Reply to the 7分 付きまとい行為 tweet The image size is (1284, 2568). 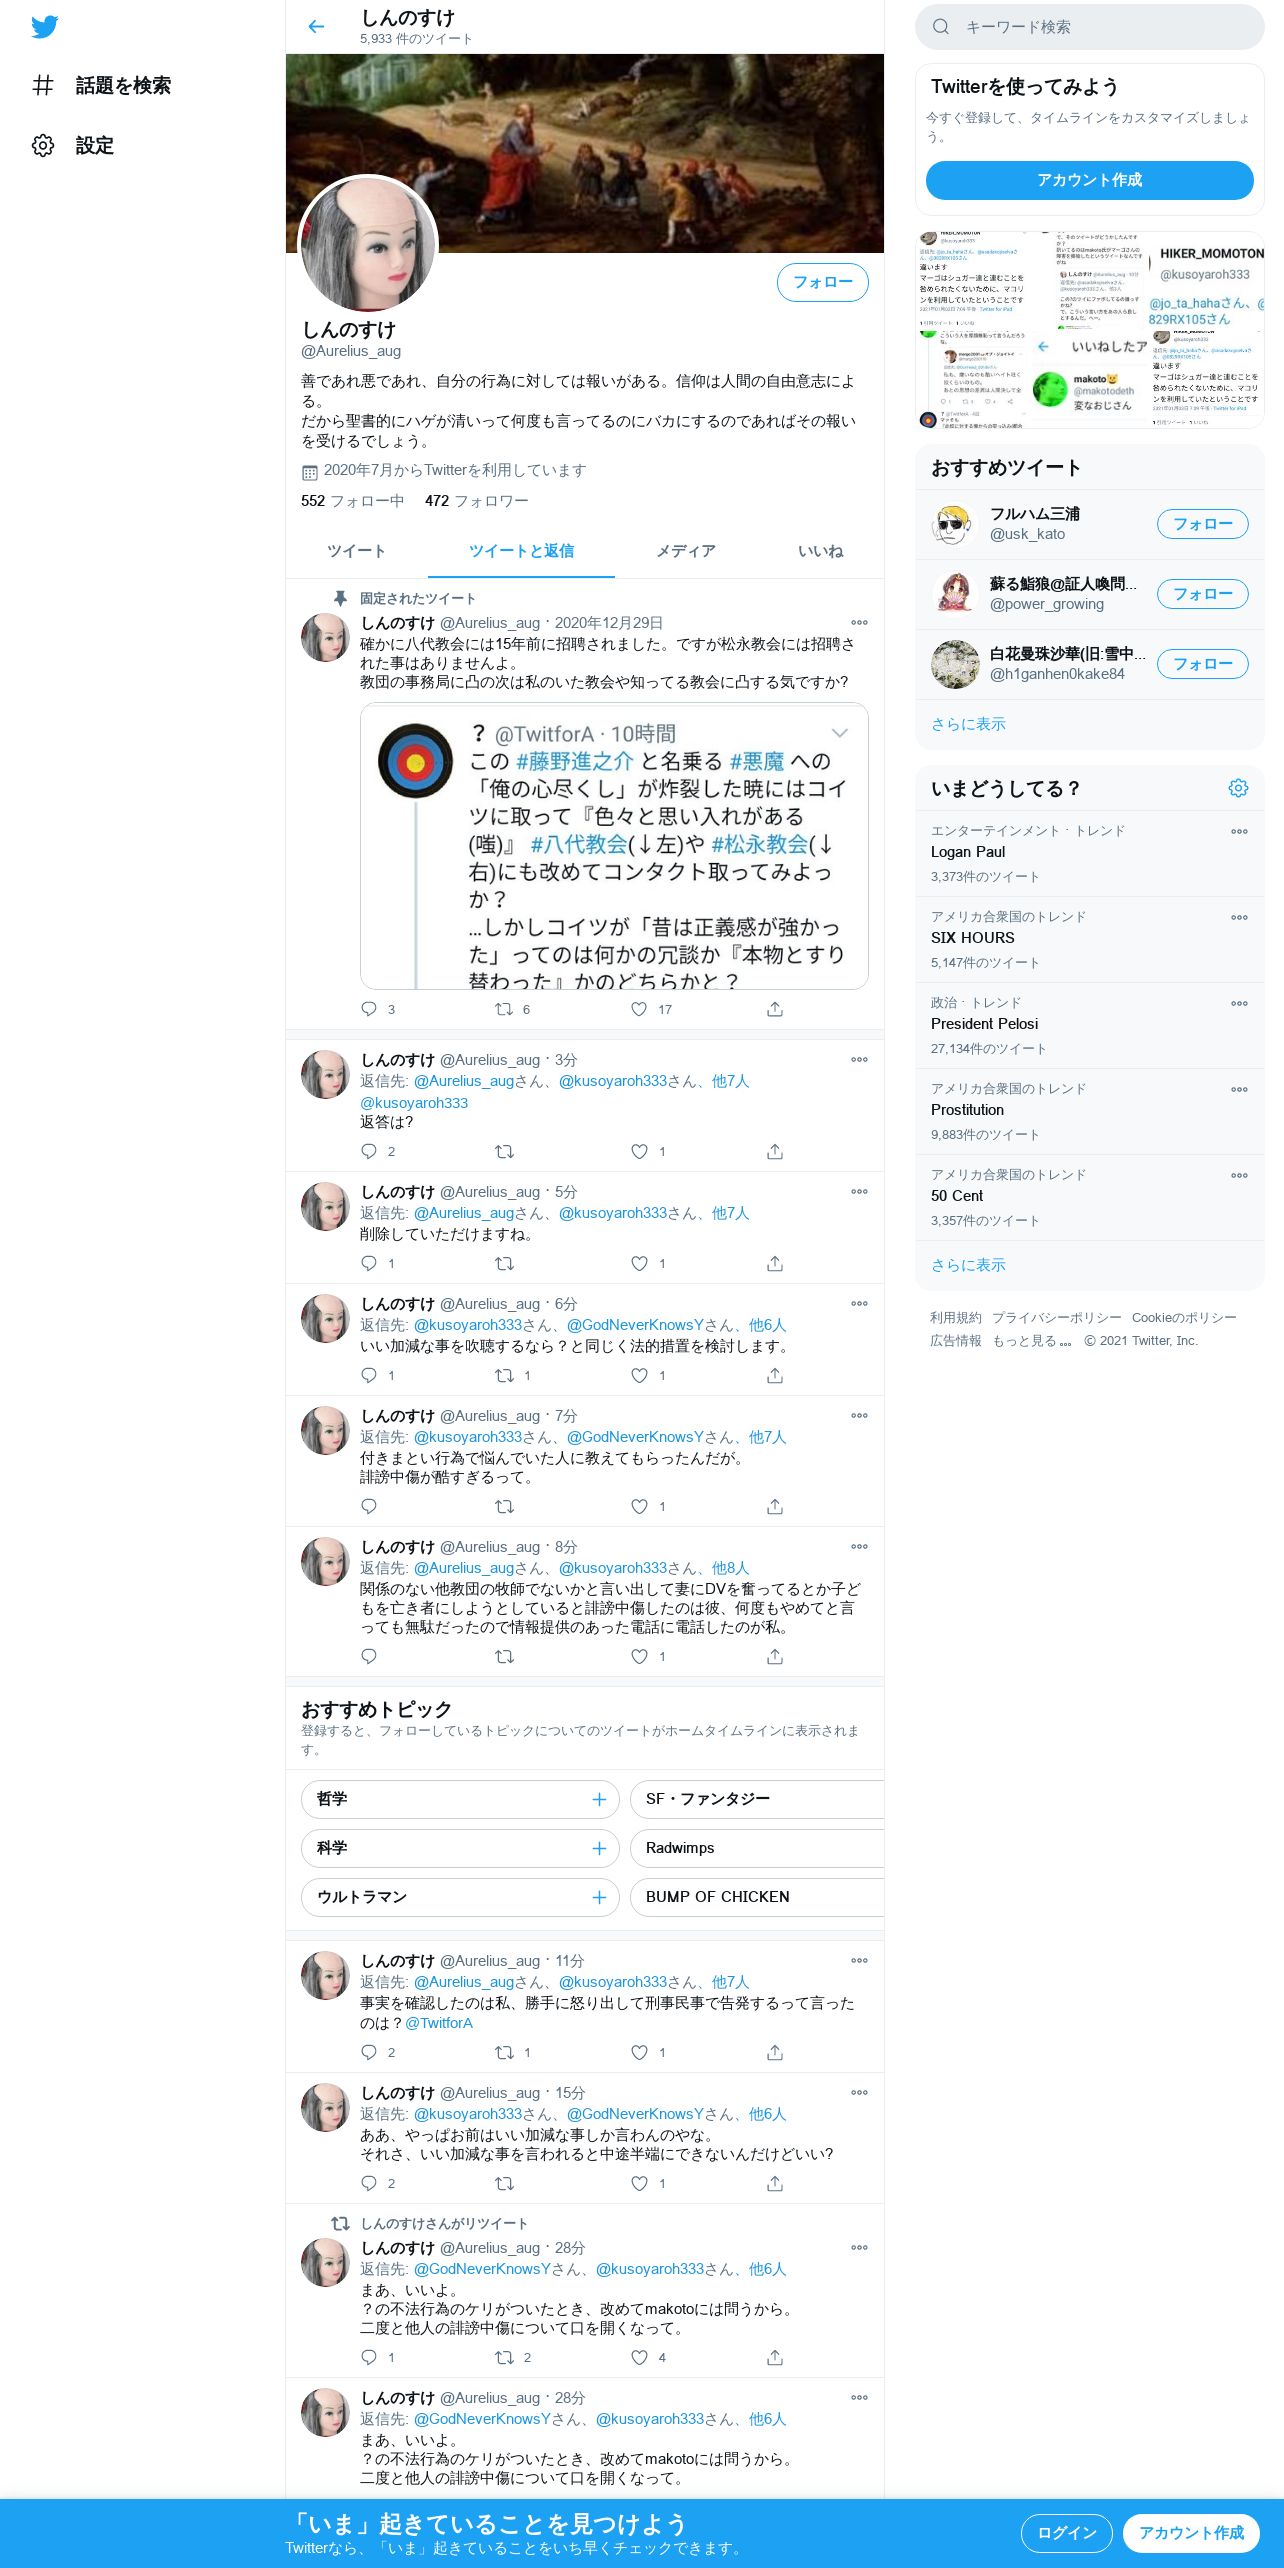click(x=369, y=1507)
